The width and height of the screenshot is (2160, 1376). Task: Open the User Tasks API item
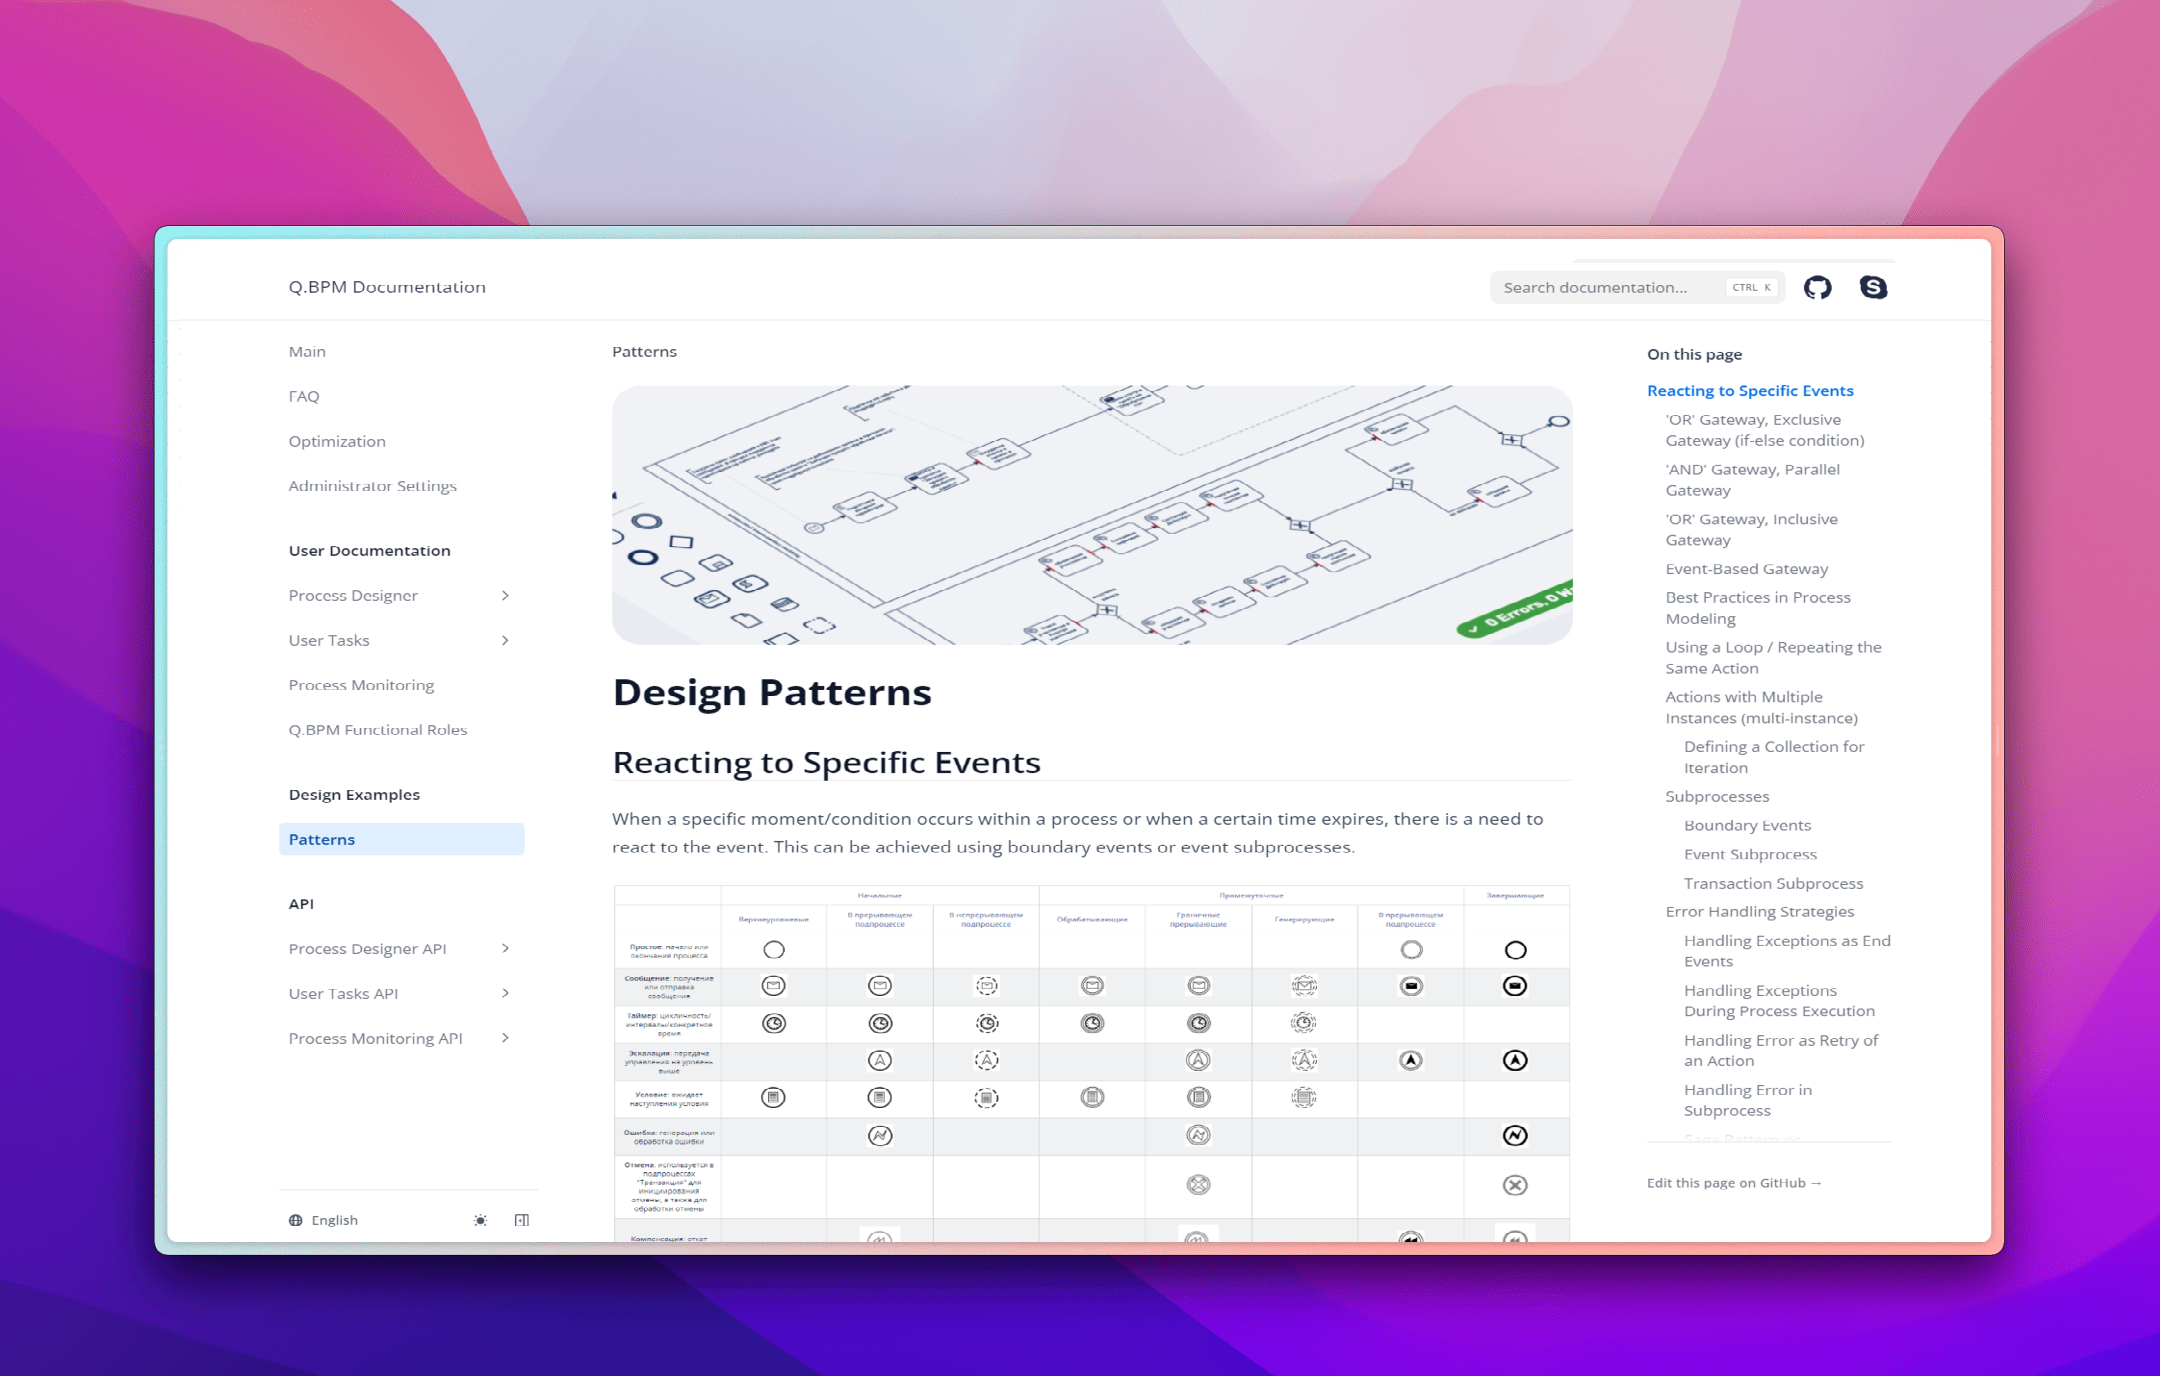tap(343, 994)
